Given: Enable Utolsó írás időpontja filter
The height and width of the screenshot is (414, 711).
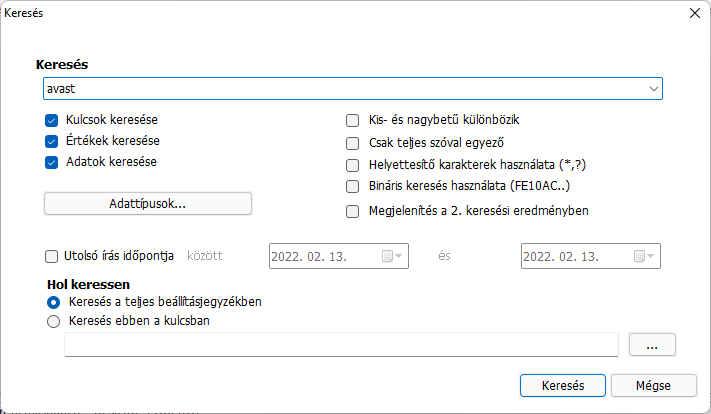Looking at the screenshot, I should [x=52, y=257].
